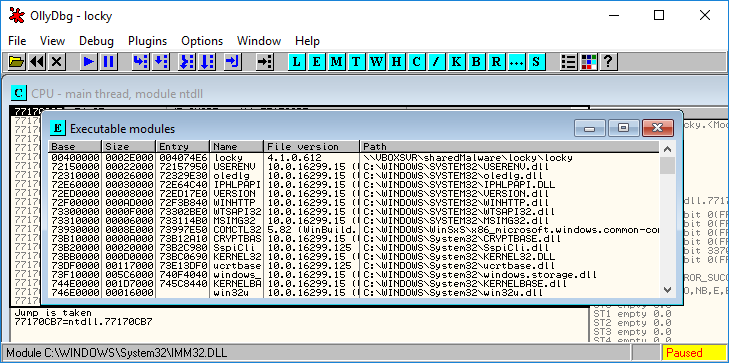The width and height of the screenshot is (729, 363).
Task: Sort modules by Name column header
Action: tap(237, 146)
